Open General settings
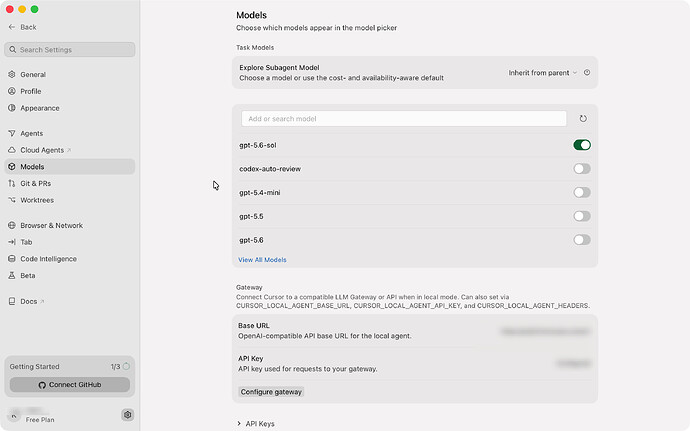The width and height of the screenshot is (690, 431). pos(70,74)
